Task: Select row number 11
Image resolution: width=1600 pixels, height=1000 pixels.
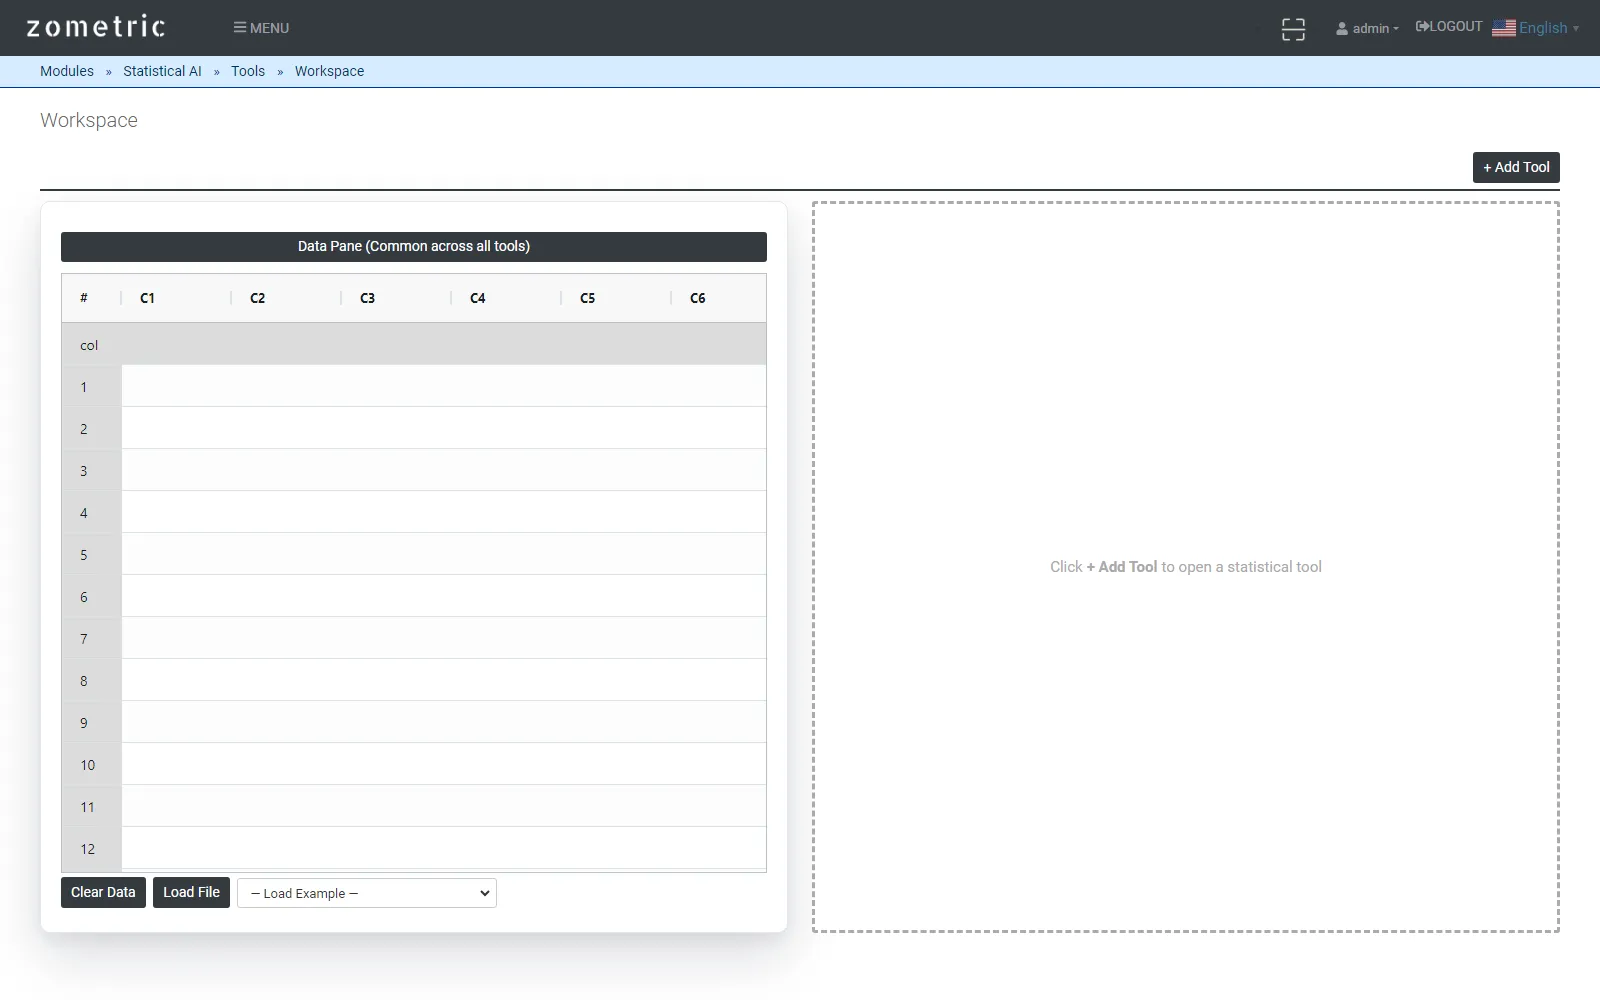Action: pos(91,807)
